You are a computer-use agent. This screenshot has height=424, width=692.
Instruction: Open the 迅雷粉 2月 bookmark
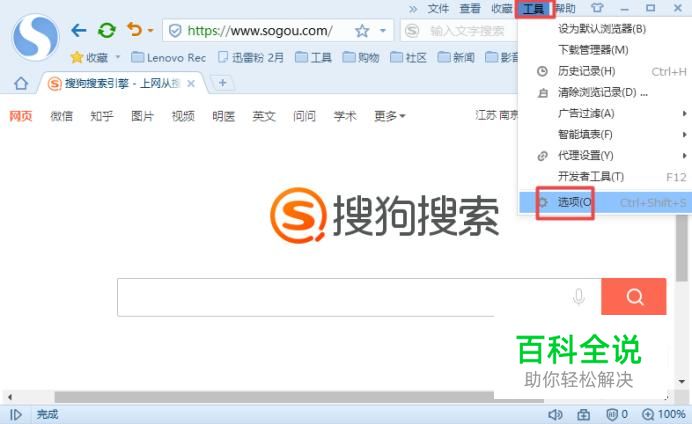tap(251, 57)
